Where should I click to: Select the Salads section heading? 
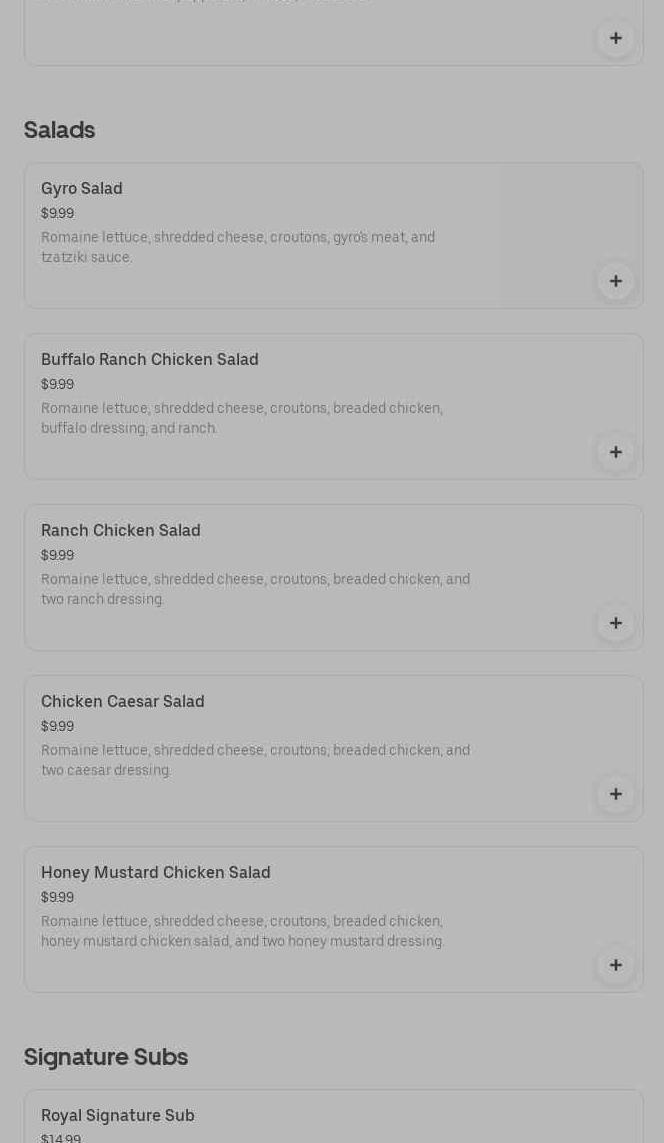(59, 130)
